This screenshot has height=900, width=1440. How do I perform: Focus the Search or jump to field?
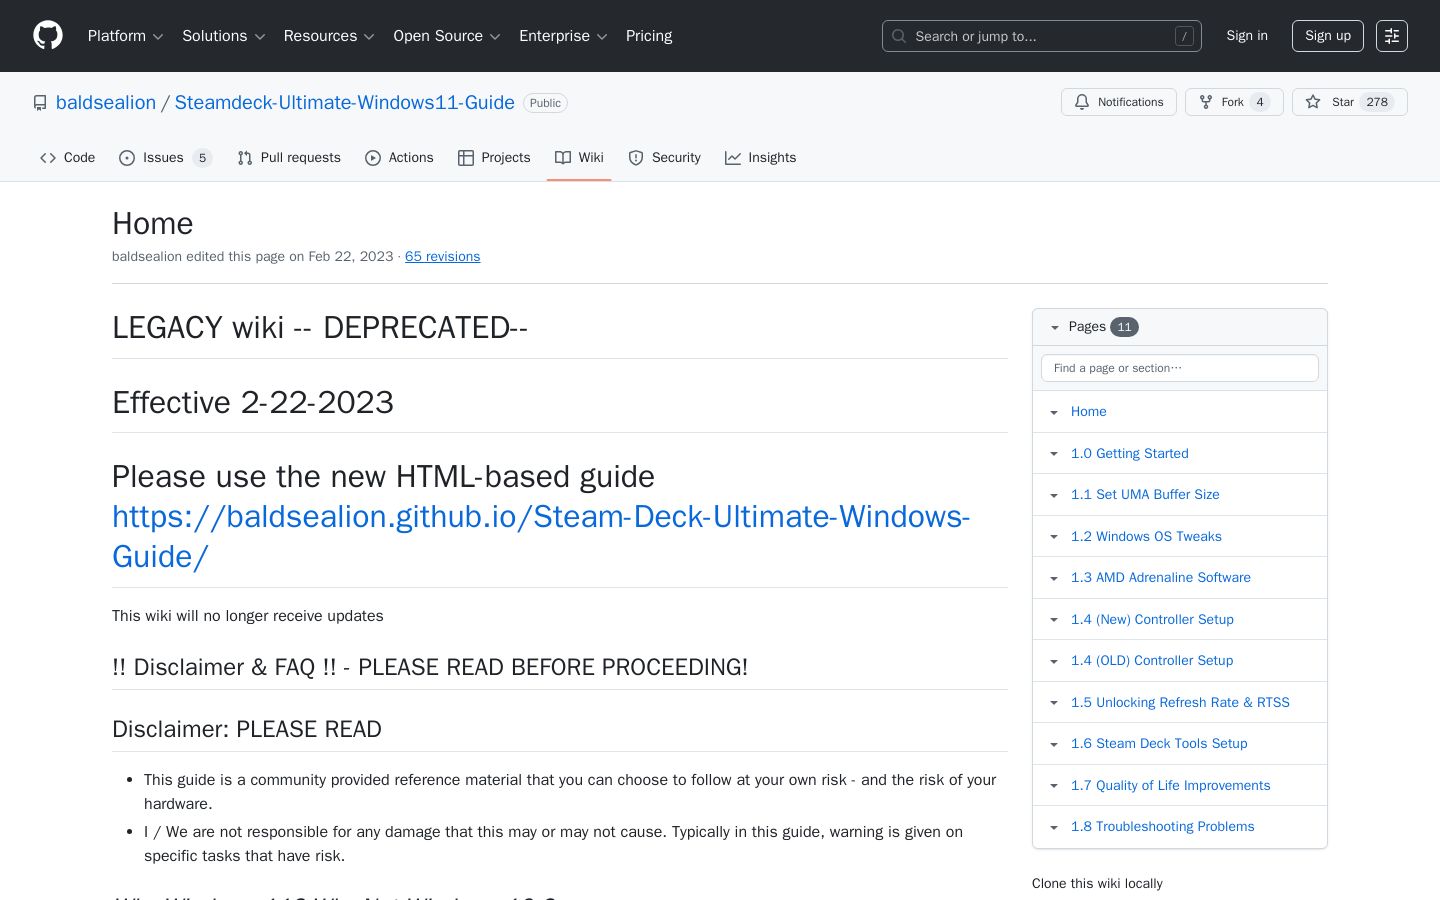(1042, 36)
